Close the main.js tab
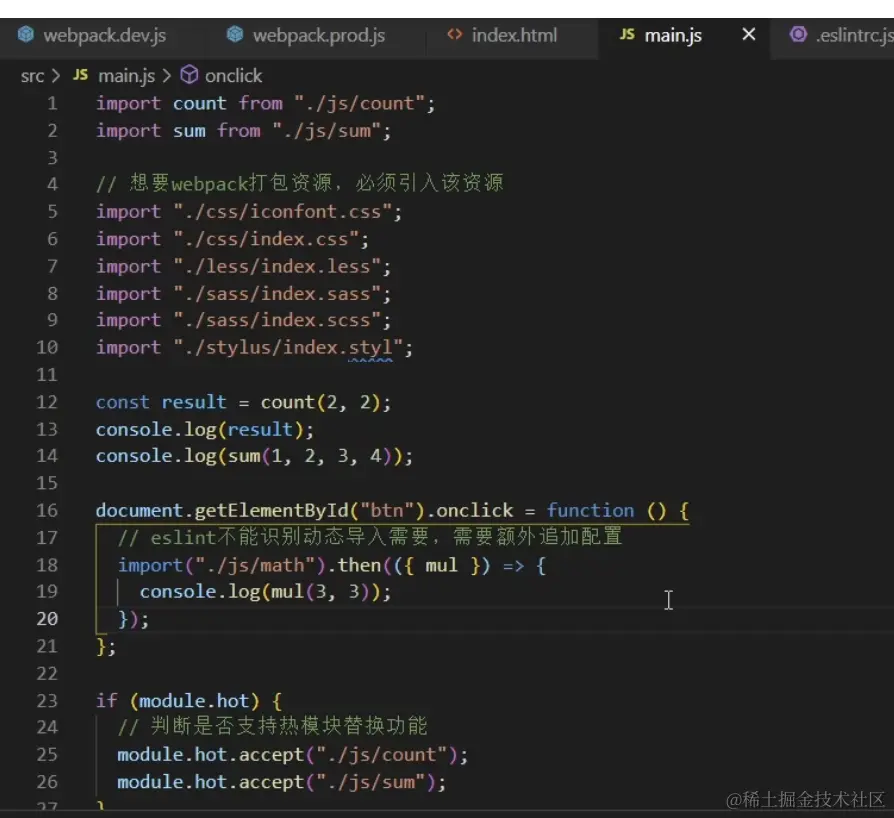The image size is (894, 818). click(749, 35)
